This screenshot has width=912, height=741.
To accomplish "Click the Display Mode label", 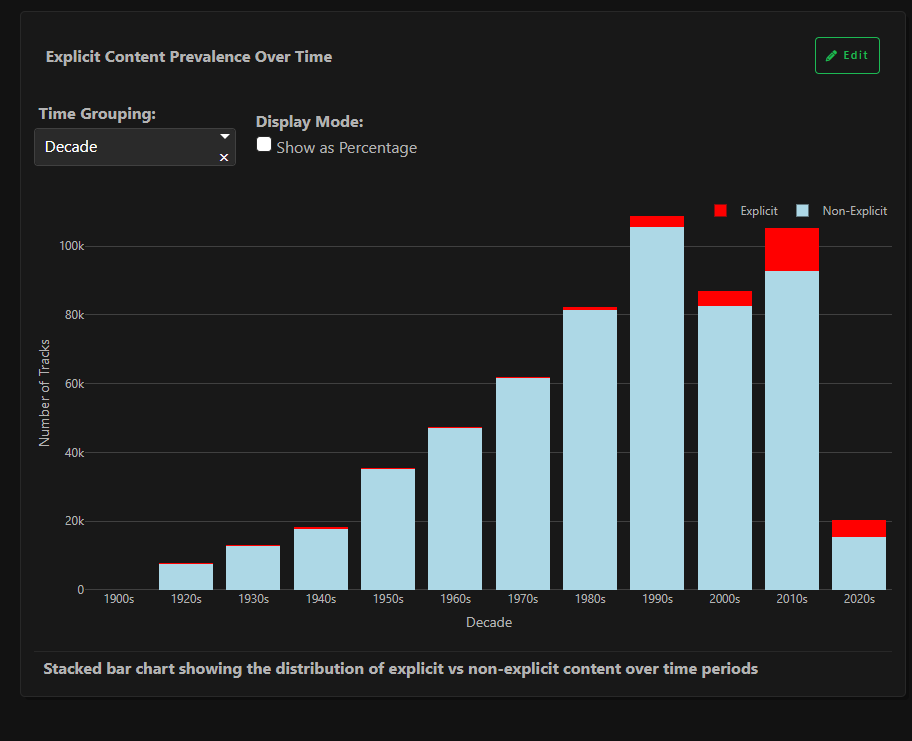I will tap(309, 122).
